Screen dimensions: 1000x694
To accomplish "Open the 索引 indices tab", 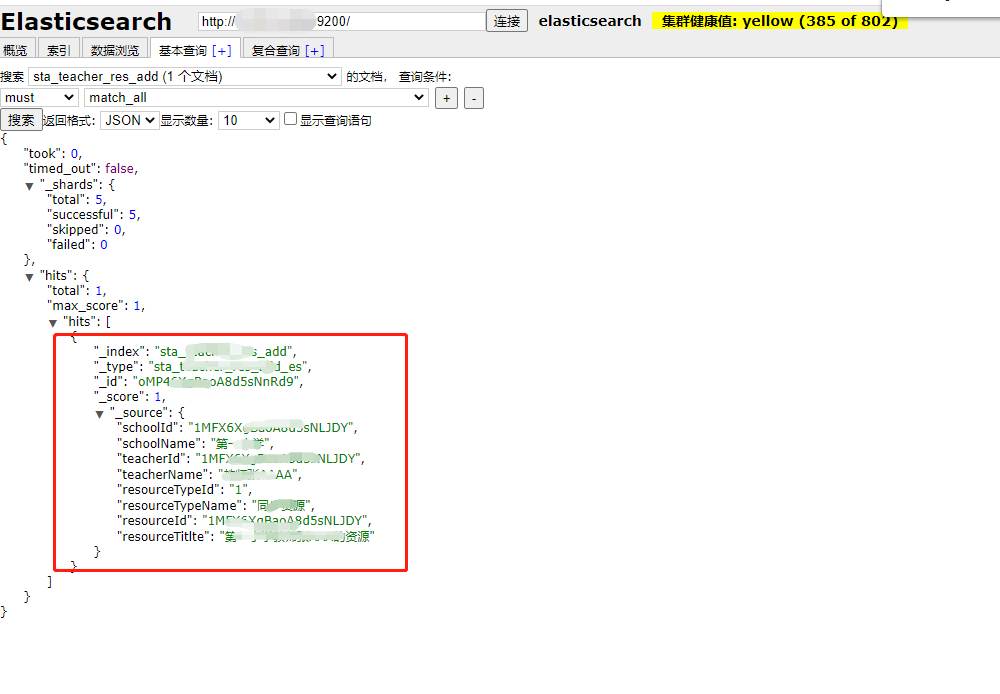I will (x=59, y=50).
